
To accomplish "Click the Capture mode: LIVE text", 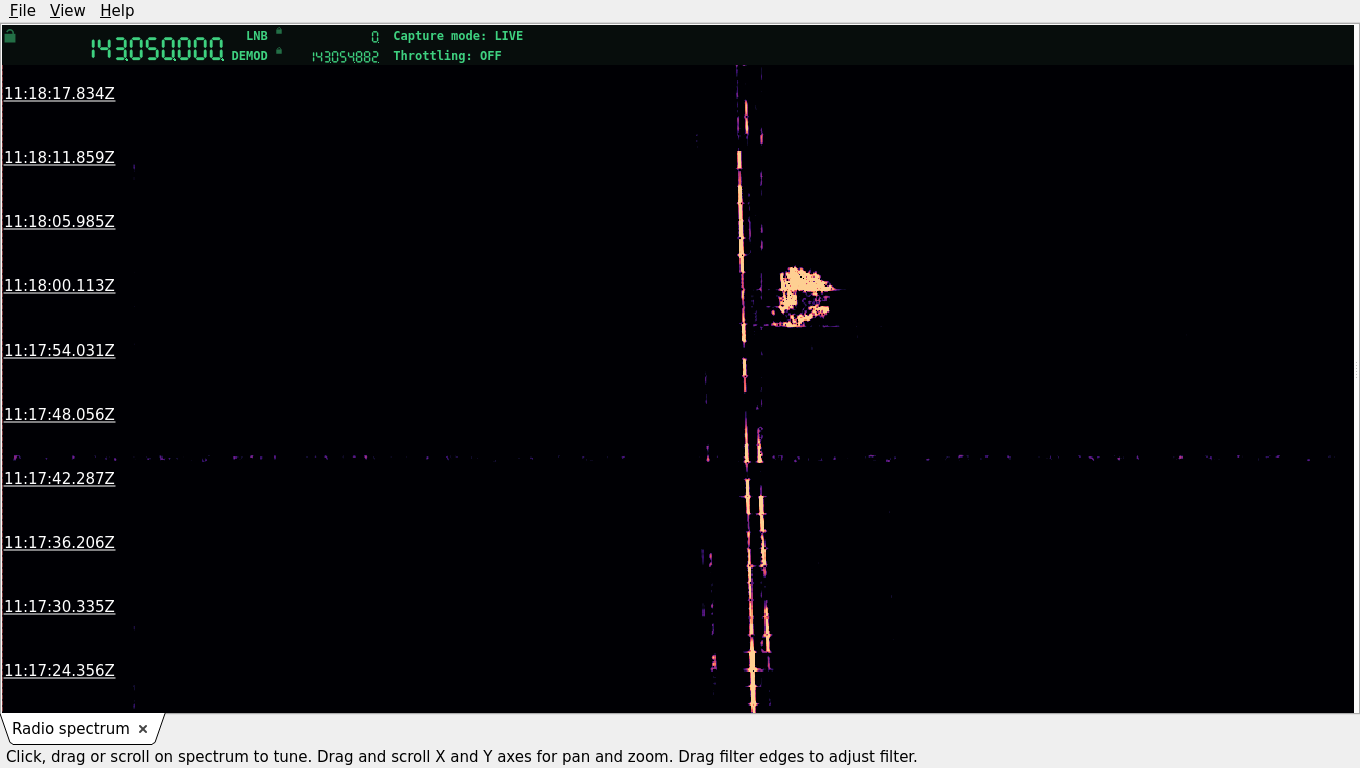I will (458, 36).
